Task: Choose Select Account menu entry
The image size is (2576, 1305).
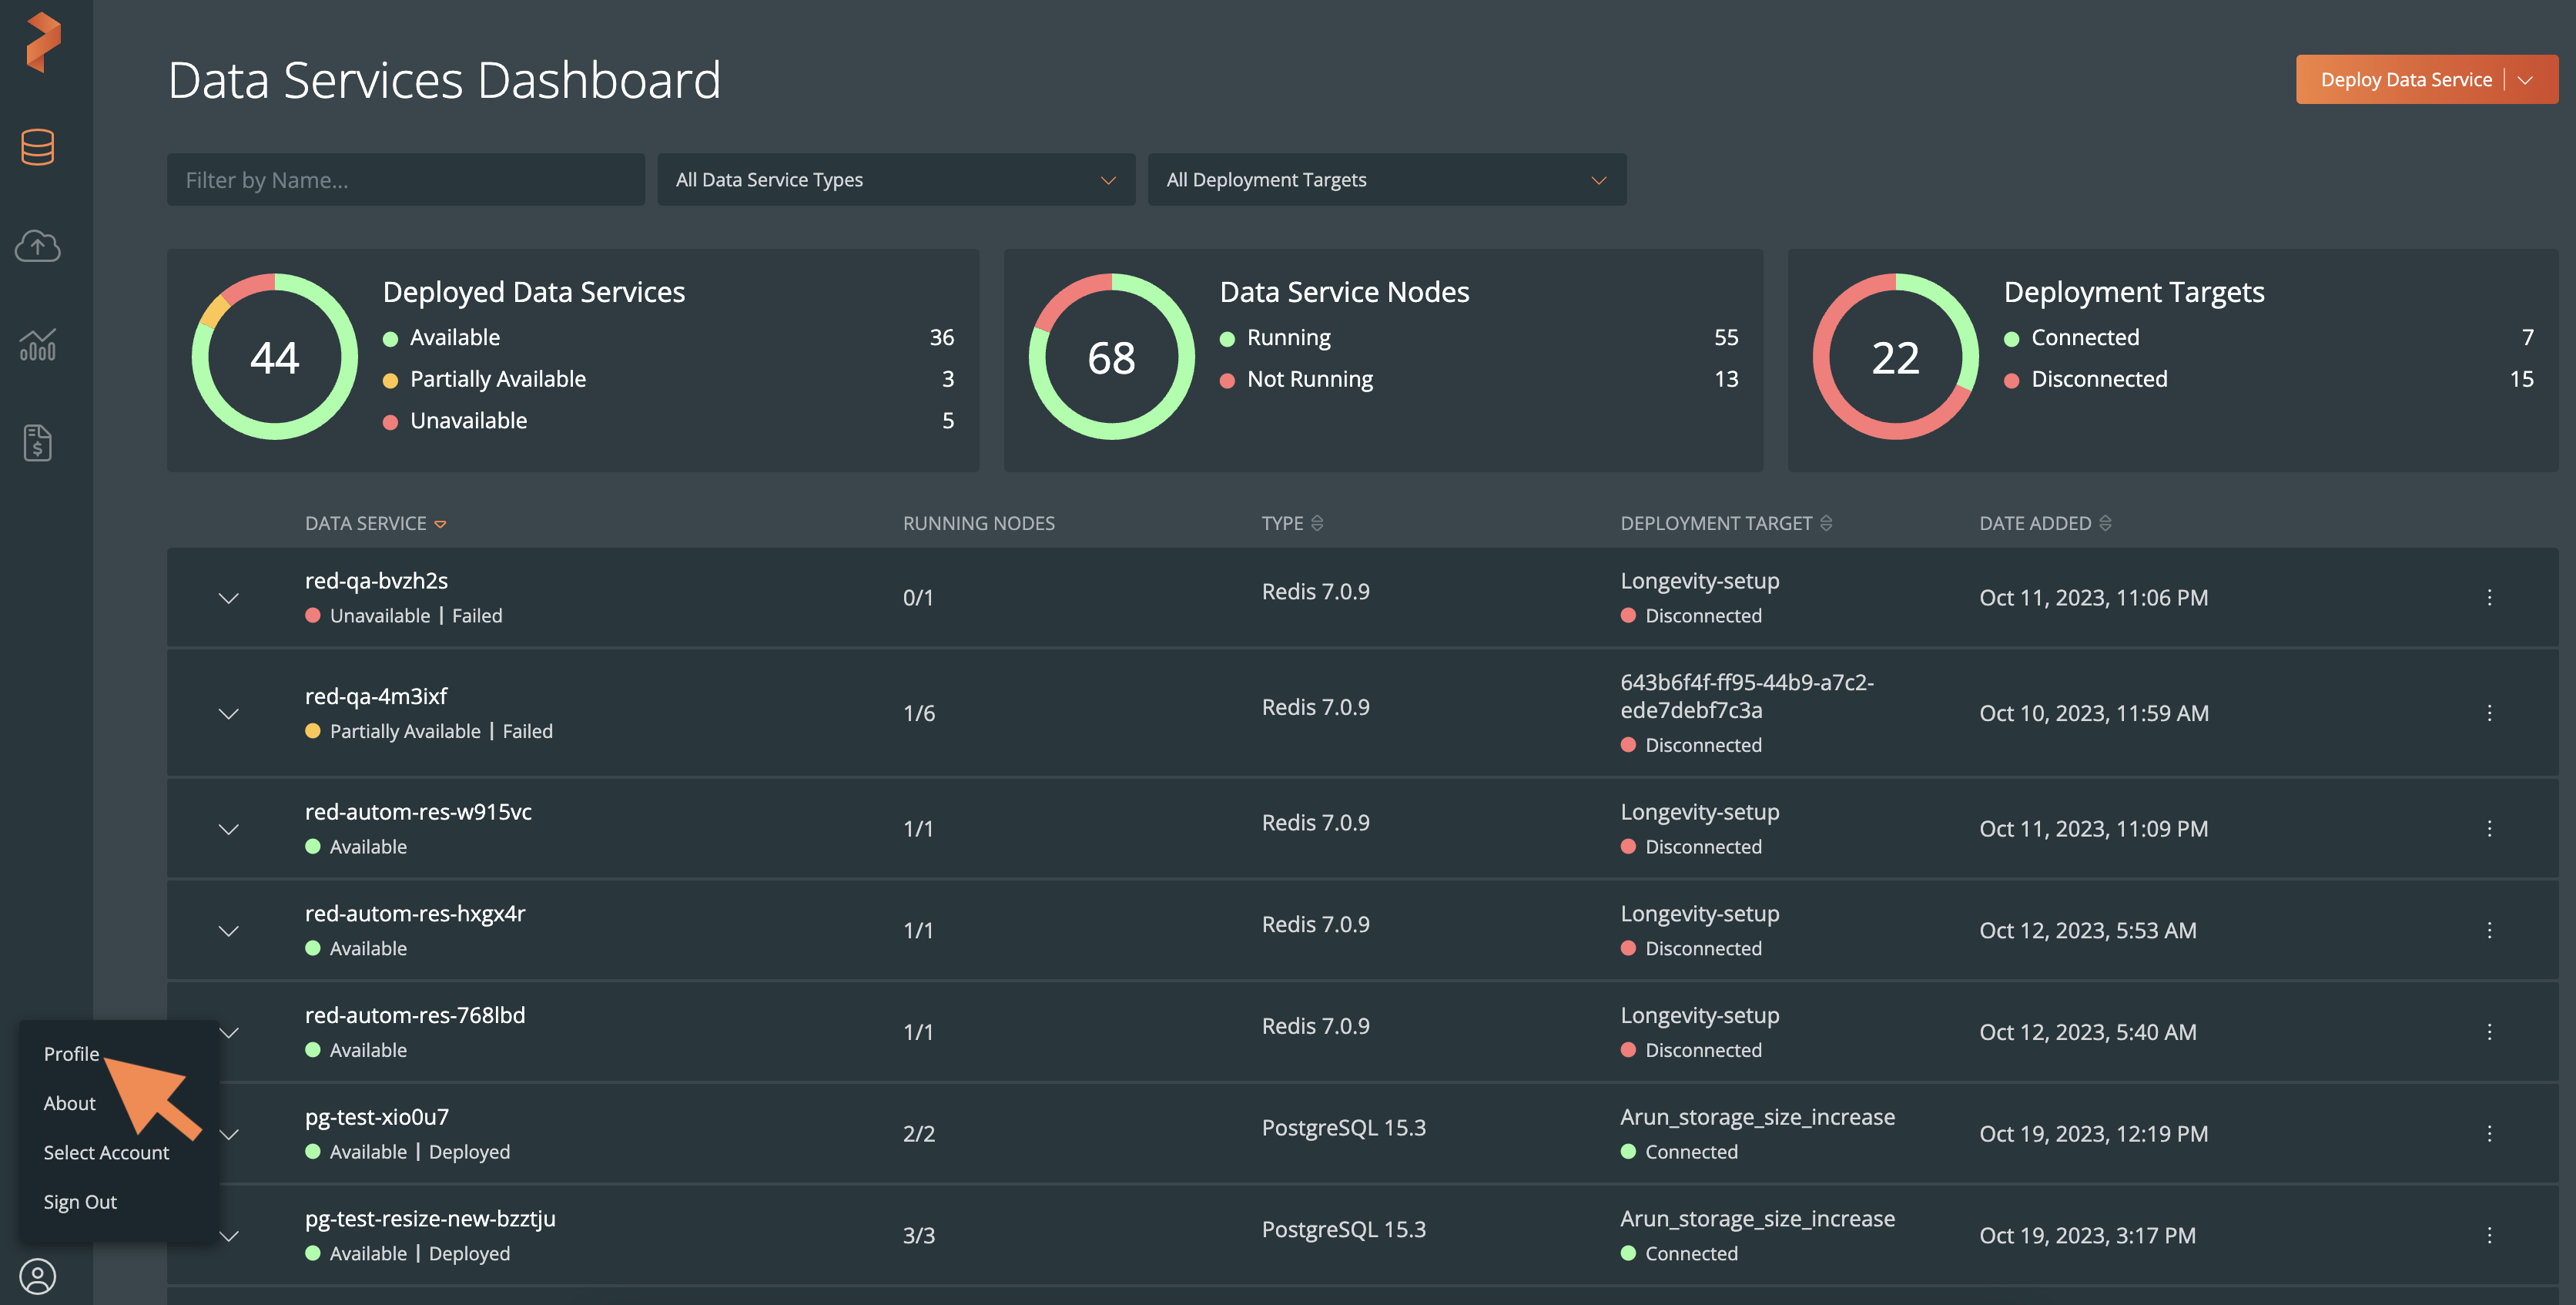Action: [x=106, y=1152]
